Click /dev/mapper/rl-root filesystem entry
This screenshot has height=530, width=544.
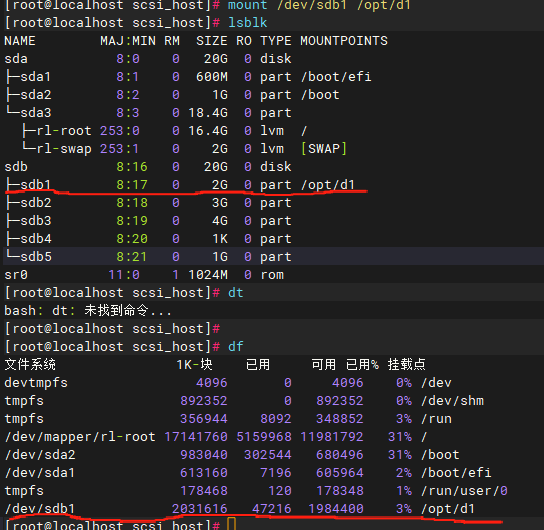[80, 437]
